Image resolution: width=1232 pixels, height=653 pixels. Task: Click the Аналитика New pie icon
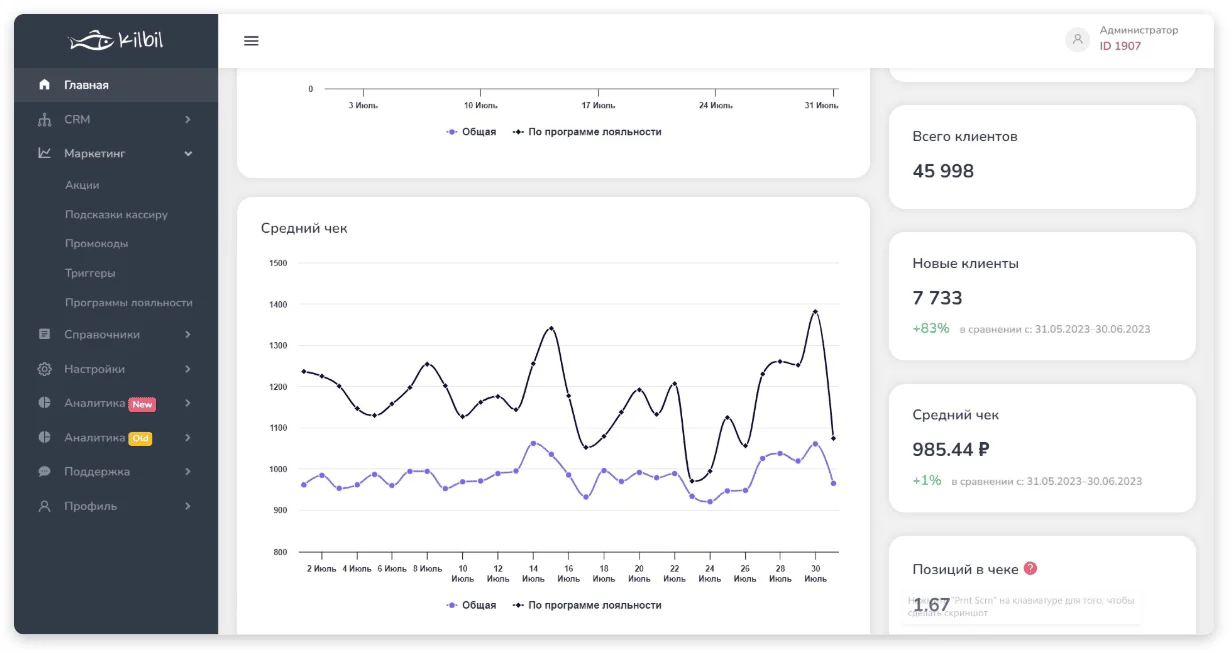coord(44,403)
